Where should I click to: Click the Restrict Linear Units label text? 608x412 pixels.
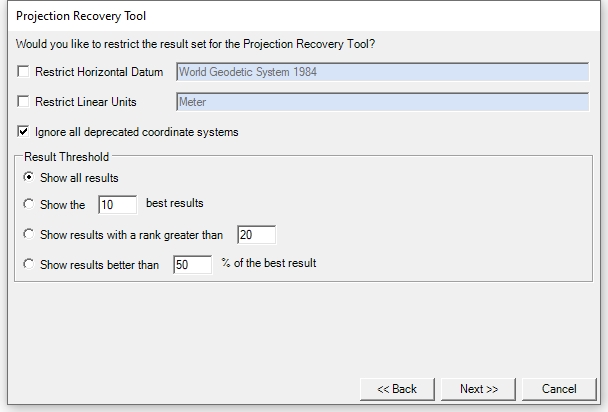pos(86,102)
